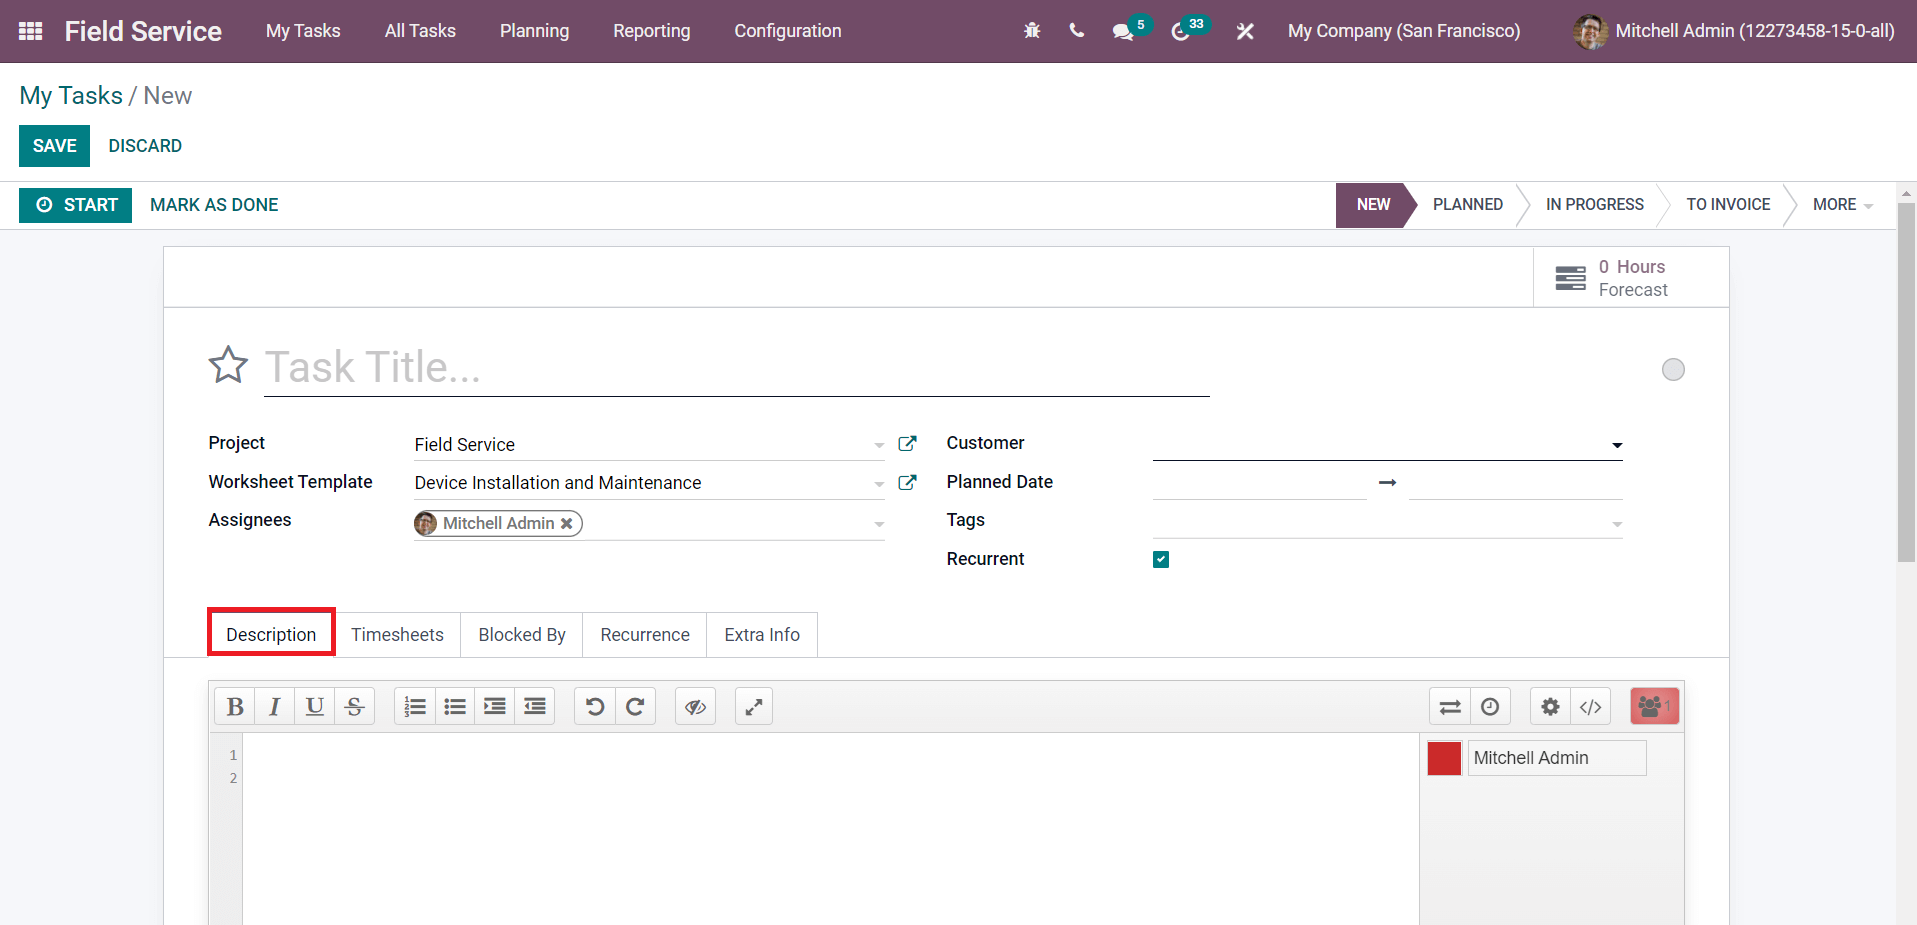Image resolution: width=1917 pixels, height=925 pixels.
Task: Click the SAVE button
Action: [x=54, y=146]
